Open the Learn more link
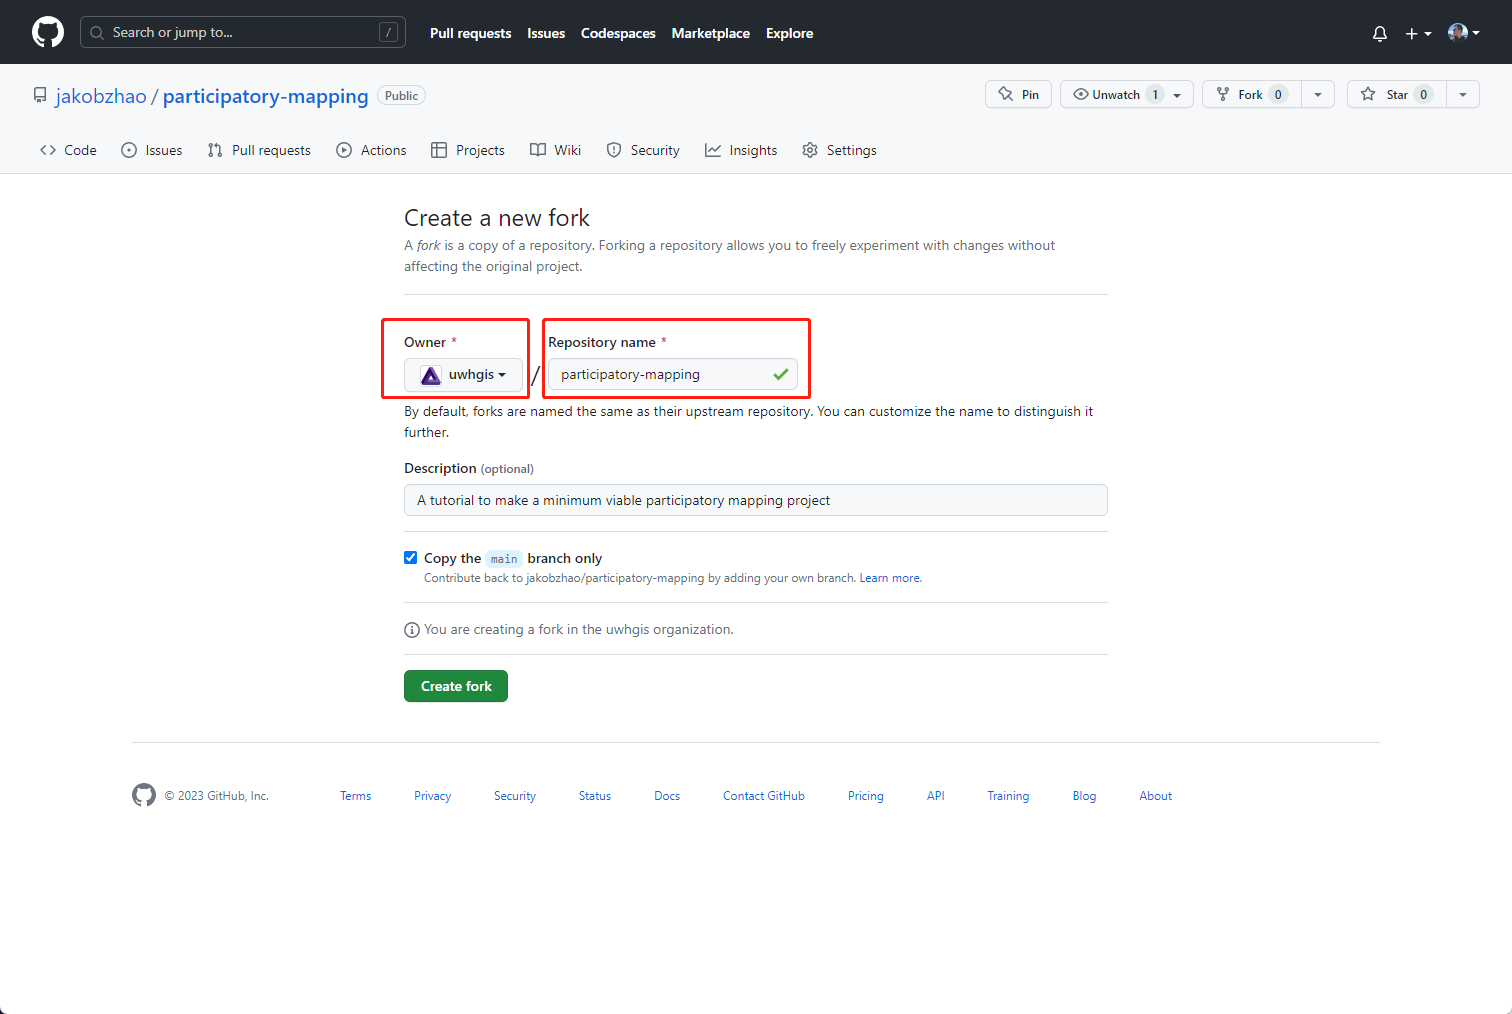 [x=890, y=578]
